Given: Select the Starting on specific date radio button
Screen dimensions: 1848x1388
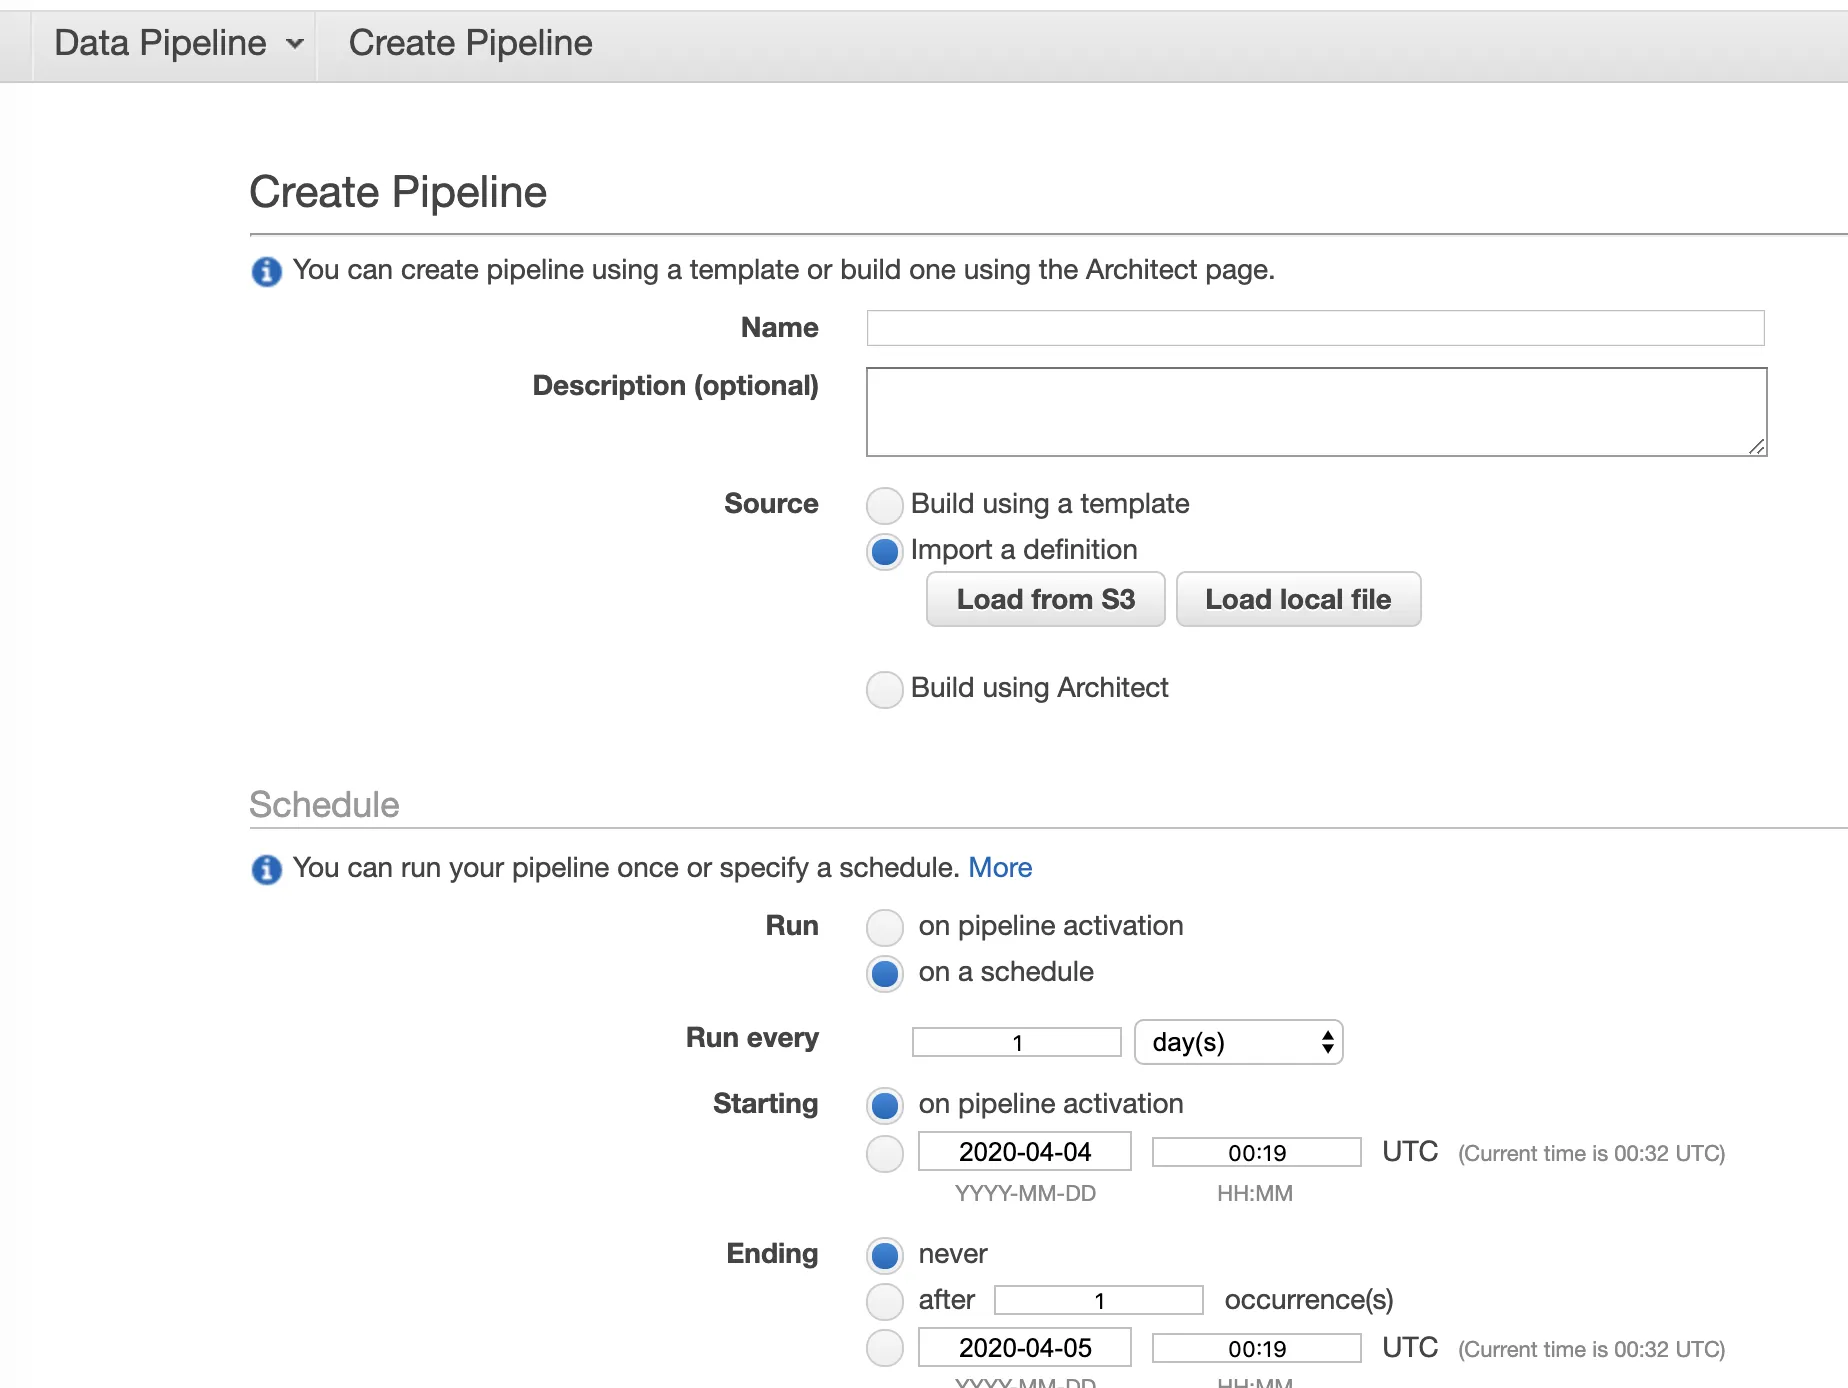Looking at the screenshot, I should coord(885,1153).
